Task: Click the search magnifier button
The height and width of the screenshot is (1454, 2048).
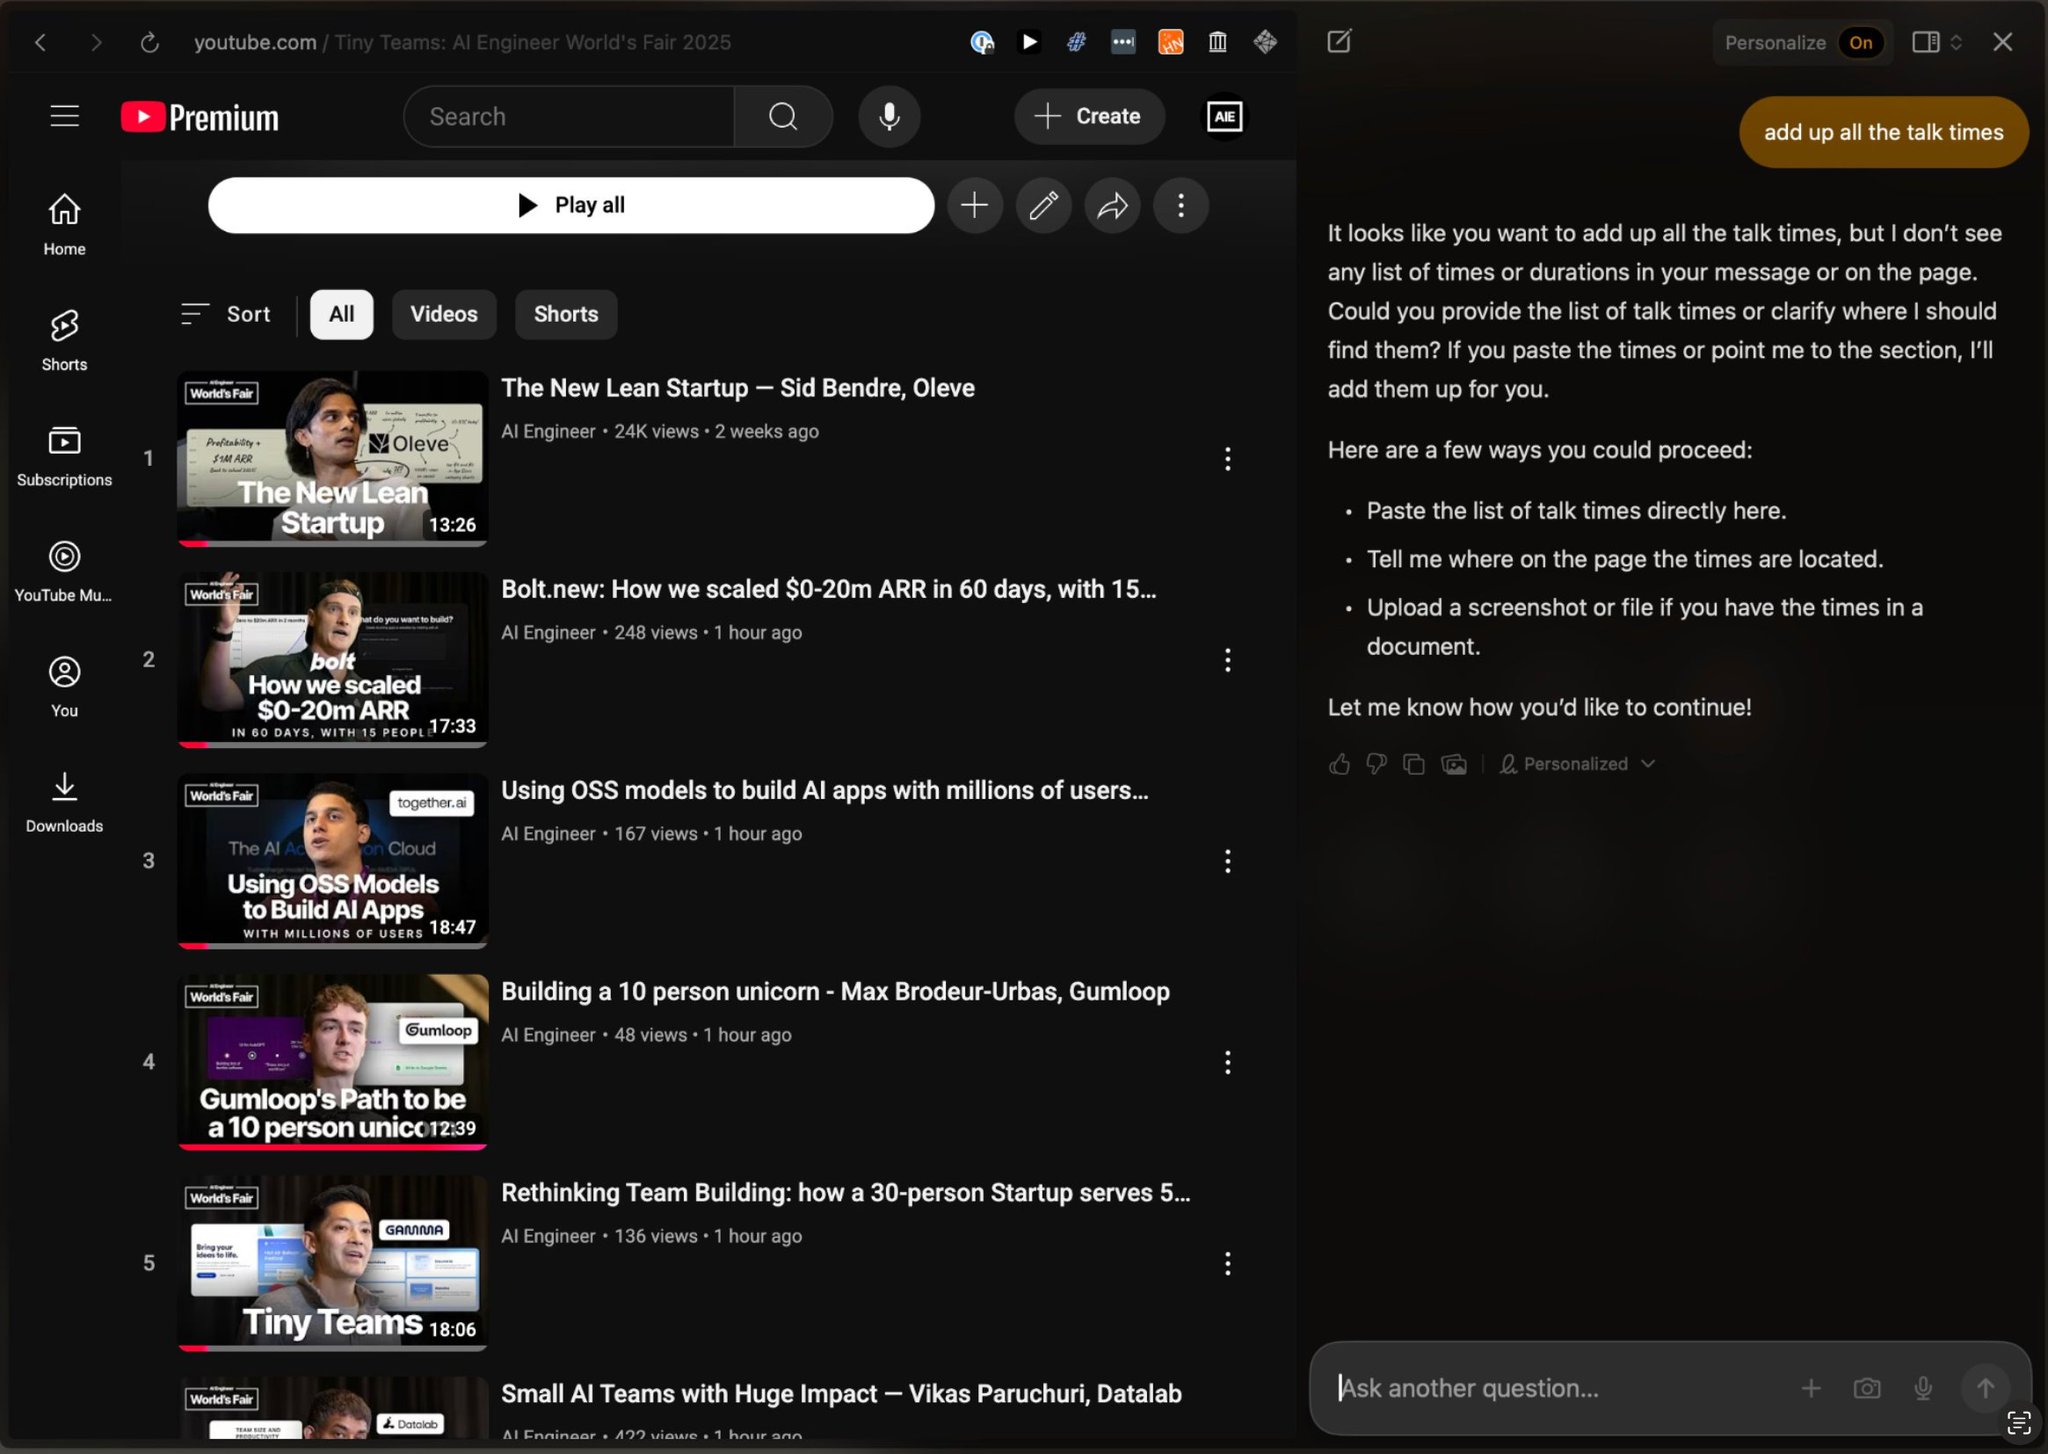Action: [783, 117]
